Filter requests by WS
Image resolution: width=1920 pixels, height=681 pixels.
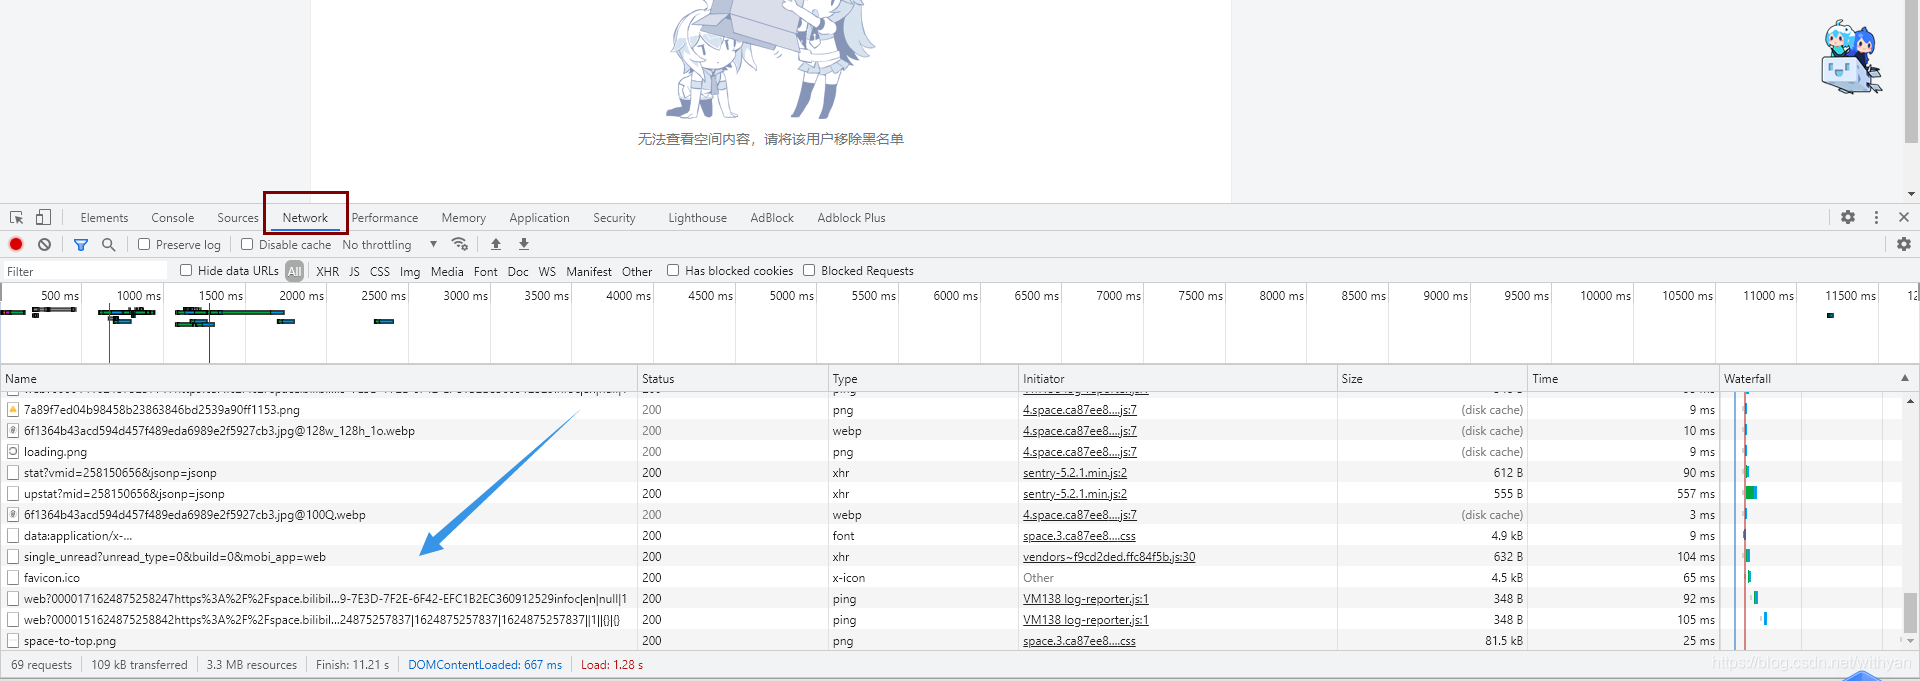(x=547, y=271)
